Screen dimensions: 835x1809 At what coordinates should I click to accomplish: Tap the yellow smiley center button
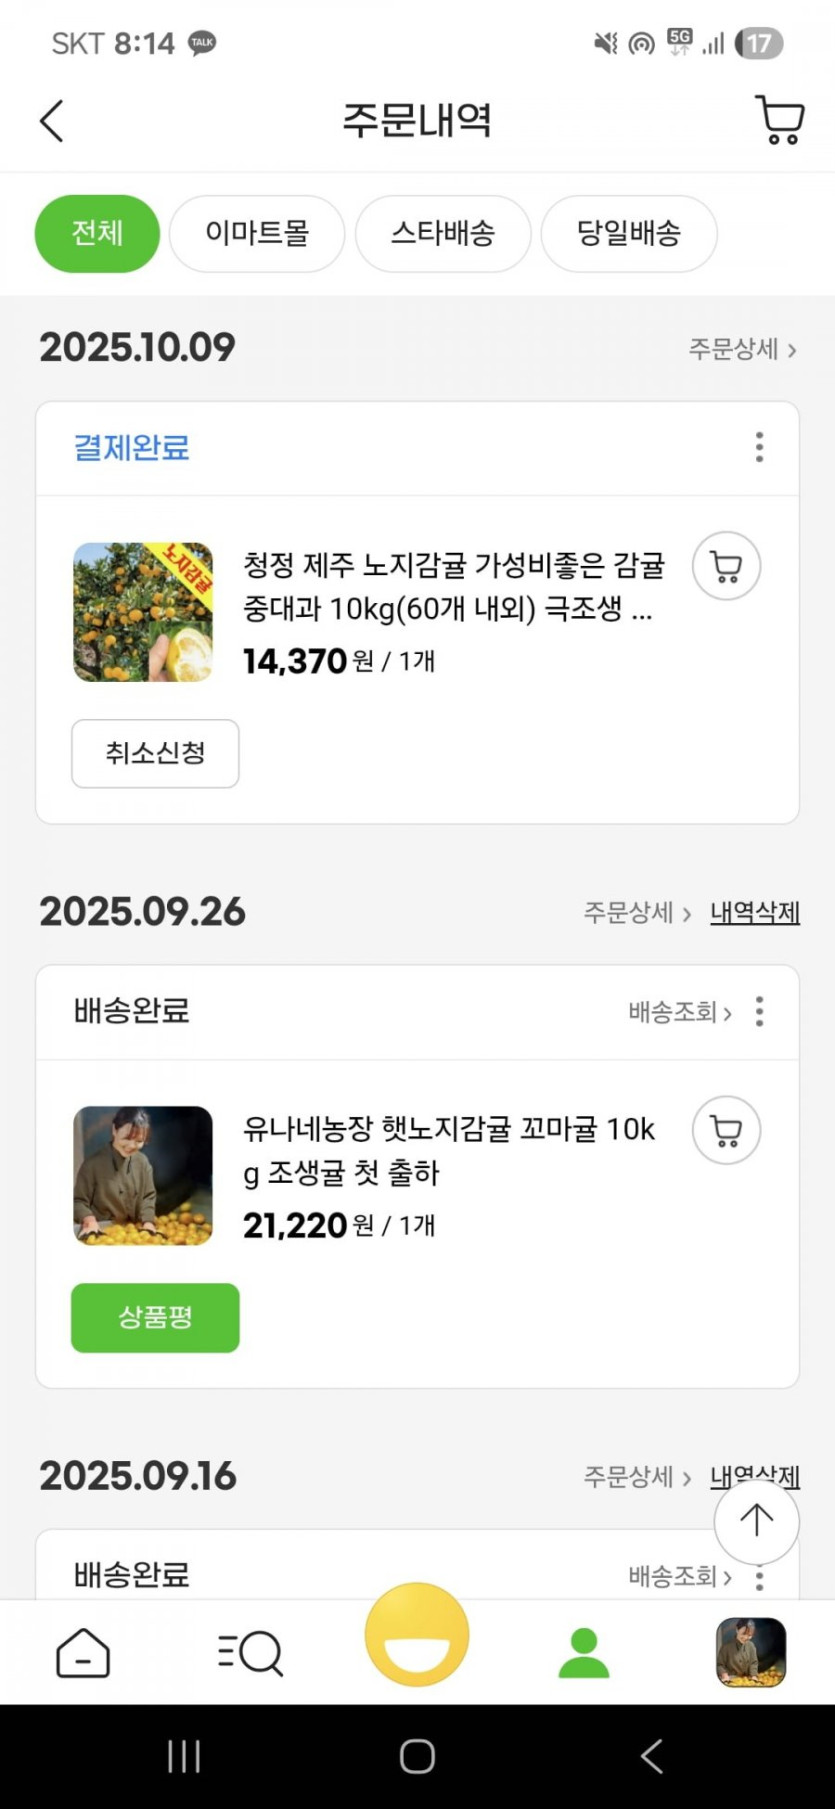(x=417, y=1635)
